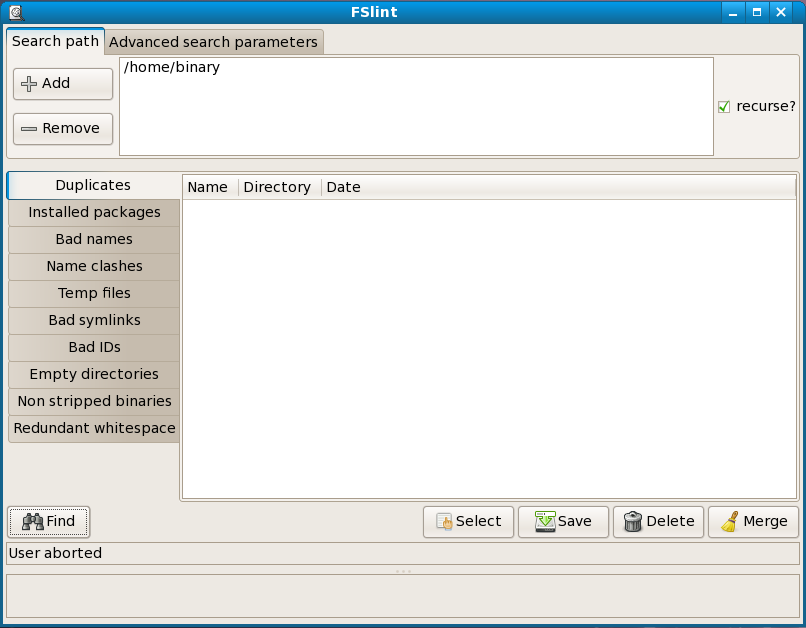Click the trash can Delete button

pos(658,521)
